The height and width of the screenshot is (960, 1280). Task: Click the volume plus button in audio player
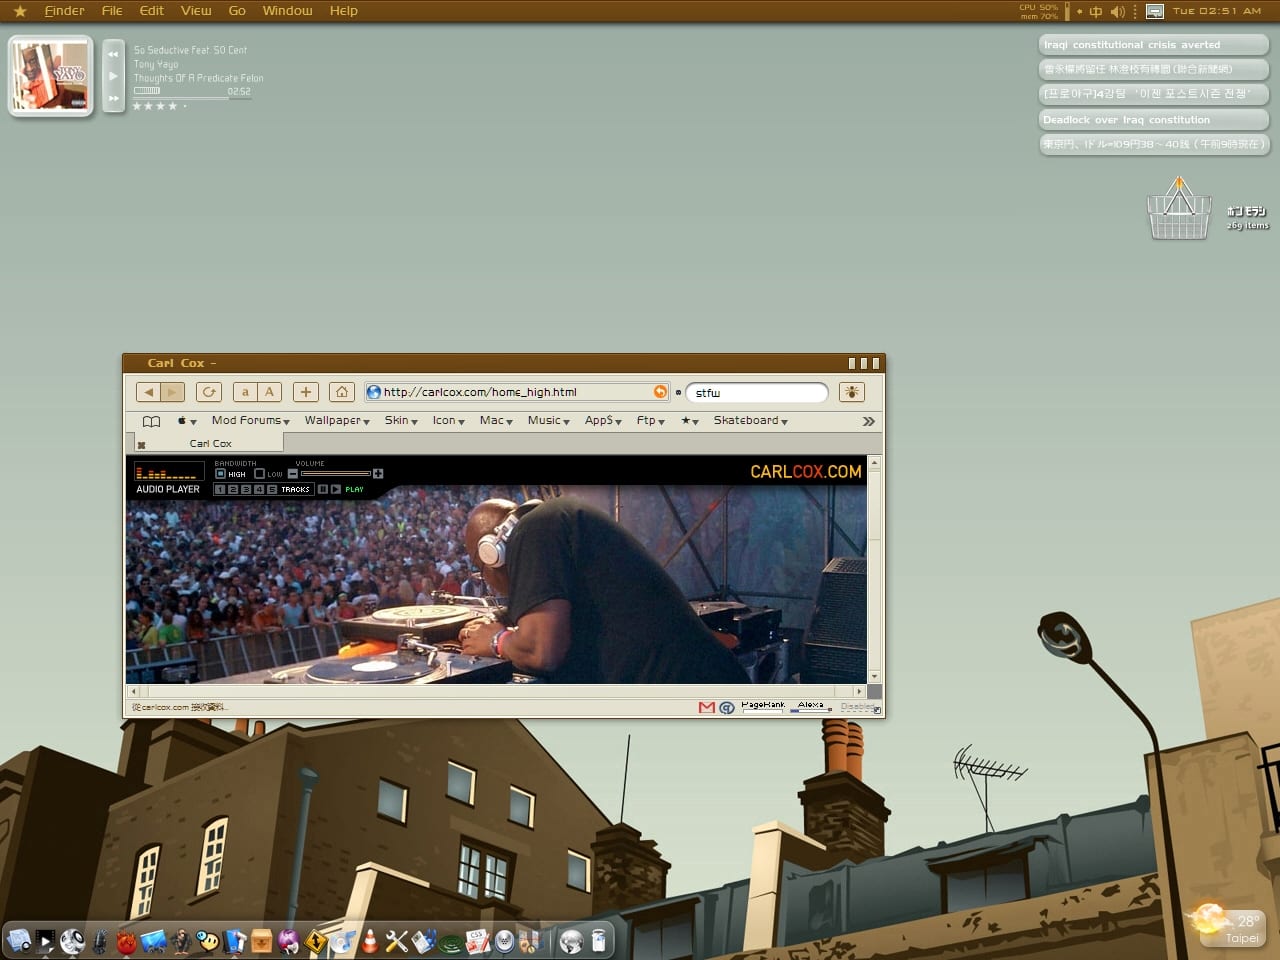coord(378,474)
